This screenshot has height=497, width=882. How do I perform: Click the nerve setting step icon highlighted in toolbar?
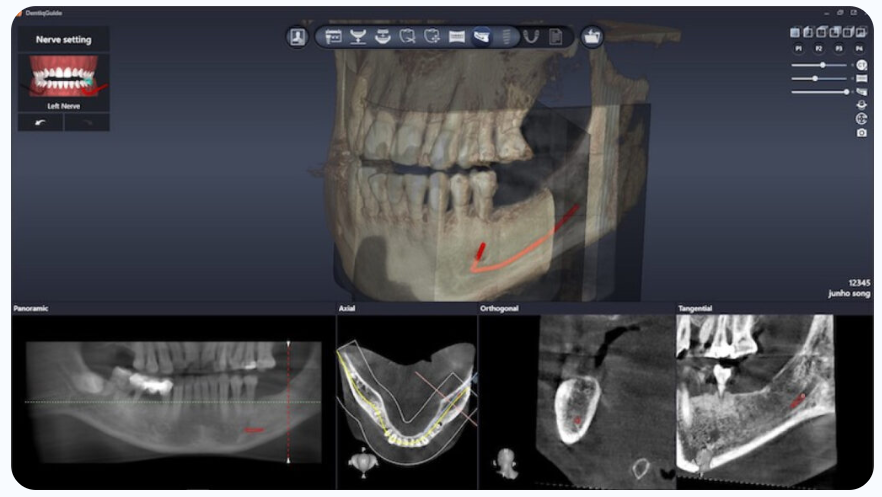pos(482,37)
